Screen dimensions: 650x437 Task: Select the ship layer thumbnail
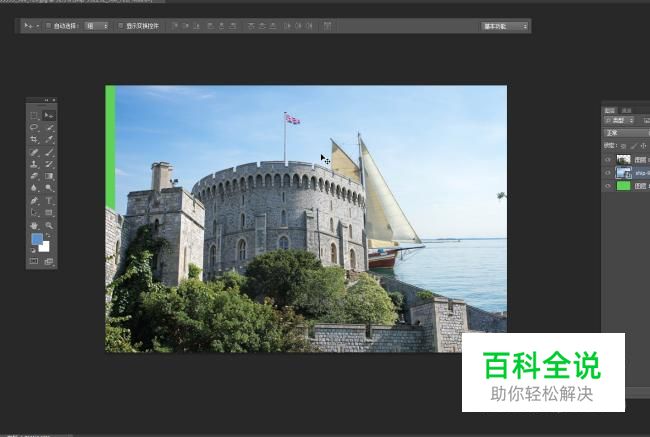pos(623,172)
